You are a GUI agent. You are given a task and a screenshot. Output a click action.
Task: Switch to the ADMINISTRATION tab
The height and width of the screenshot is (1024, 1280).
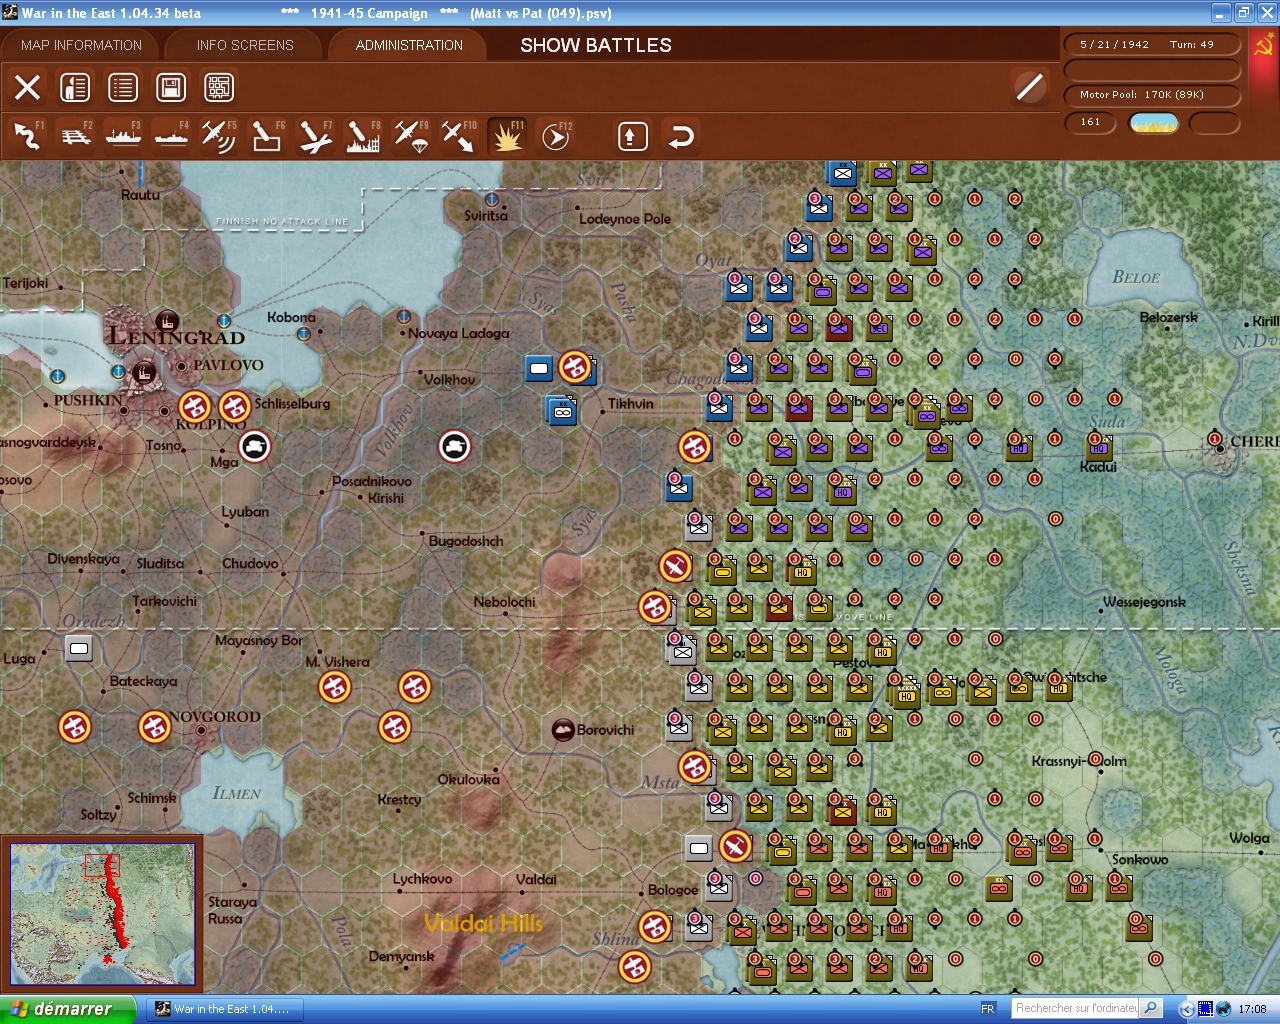(409, 45)
